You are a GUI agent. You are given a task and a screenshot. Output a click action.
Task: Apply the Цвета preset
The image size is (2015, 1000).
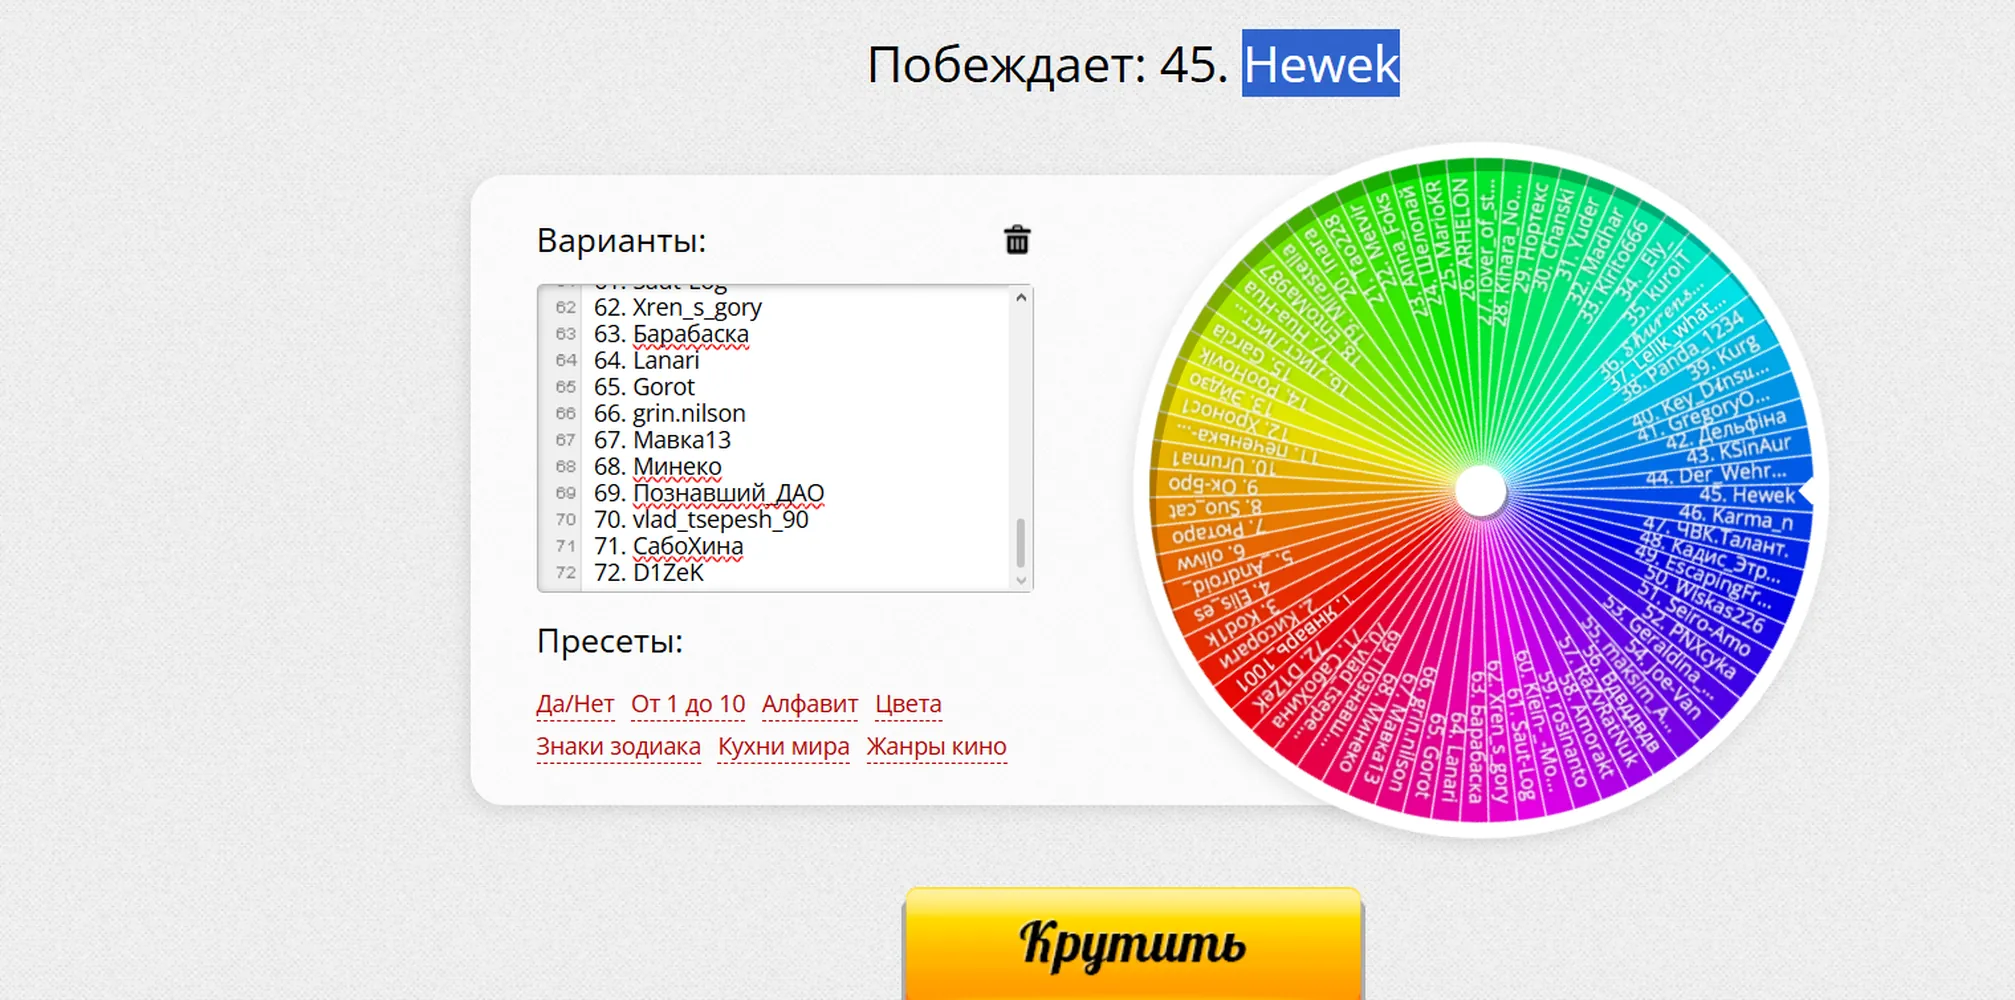908,704
